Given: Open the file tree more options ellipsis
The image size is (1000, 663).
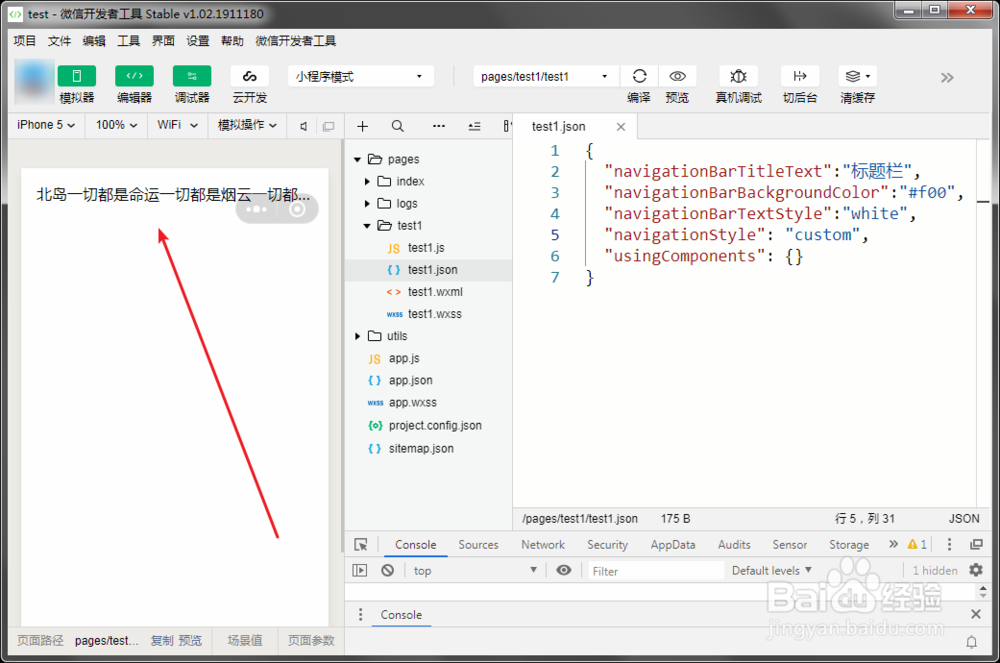Looking at the screenshot, I should pyautogui.click(x=439, y=126).
